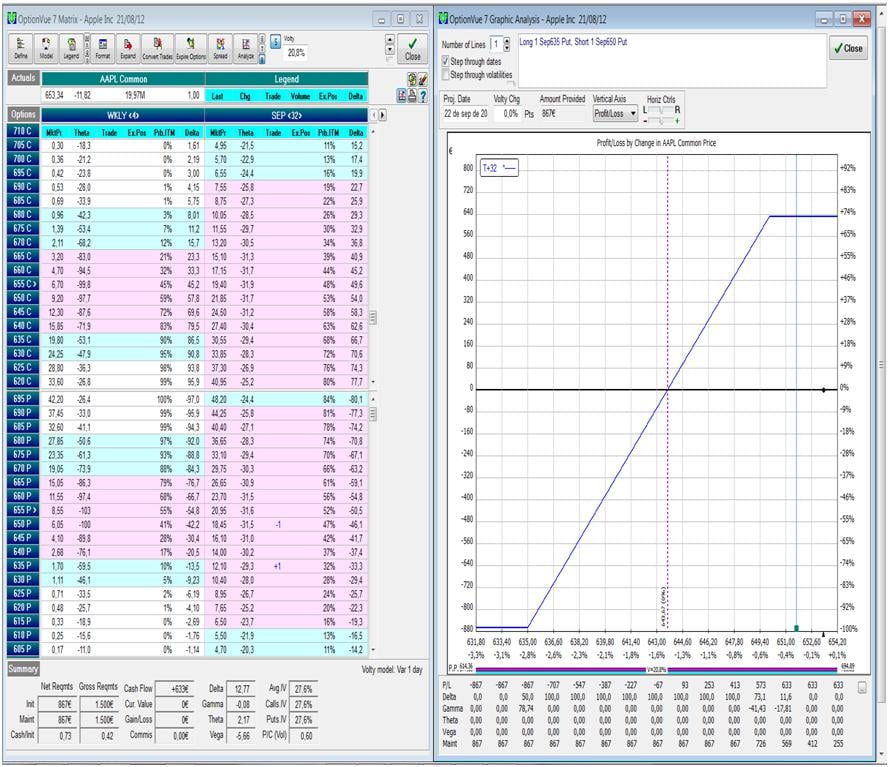889x767 pixels.
Task: Click the Number of Lines stepper
Action: (x=506, y=45)
